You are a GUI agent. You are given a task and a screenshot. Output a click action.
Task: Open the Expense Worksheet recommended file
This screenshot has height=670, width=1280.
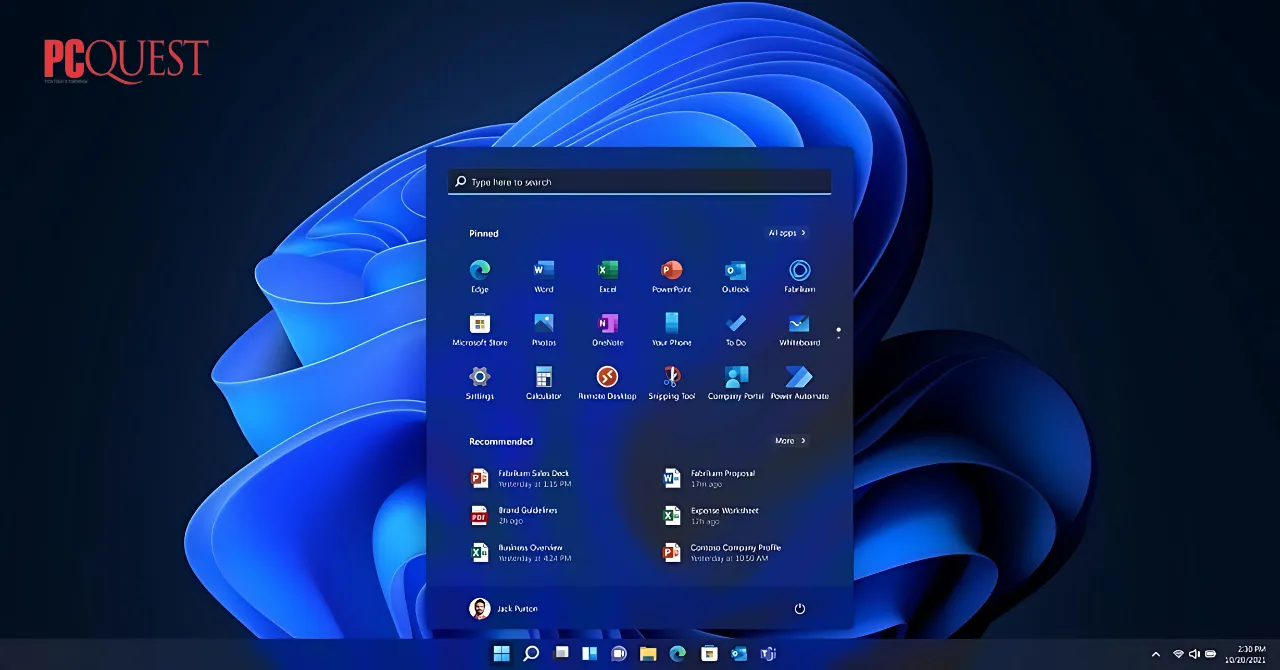(715, 515)
